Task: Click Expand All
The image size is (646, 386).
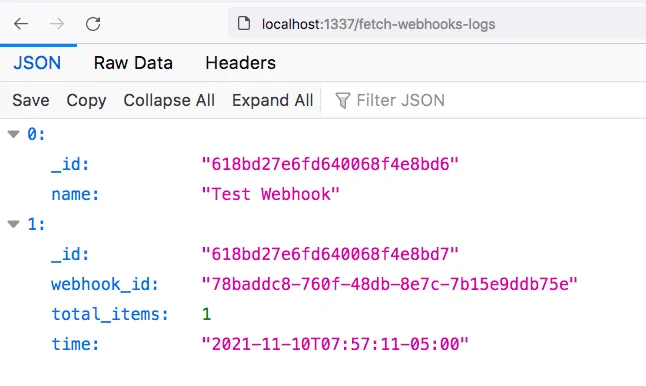Action: pyautogui.click(x=273, y=101)
